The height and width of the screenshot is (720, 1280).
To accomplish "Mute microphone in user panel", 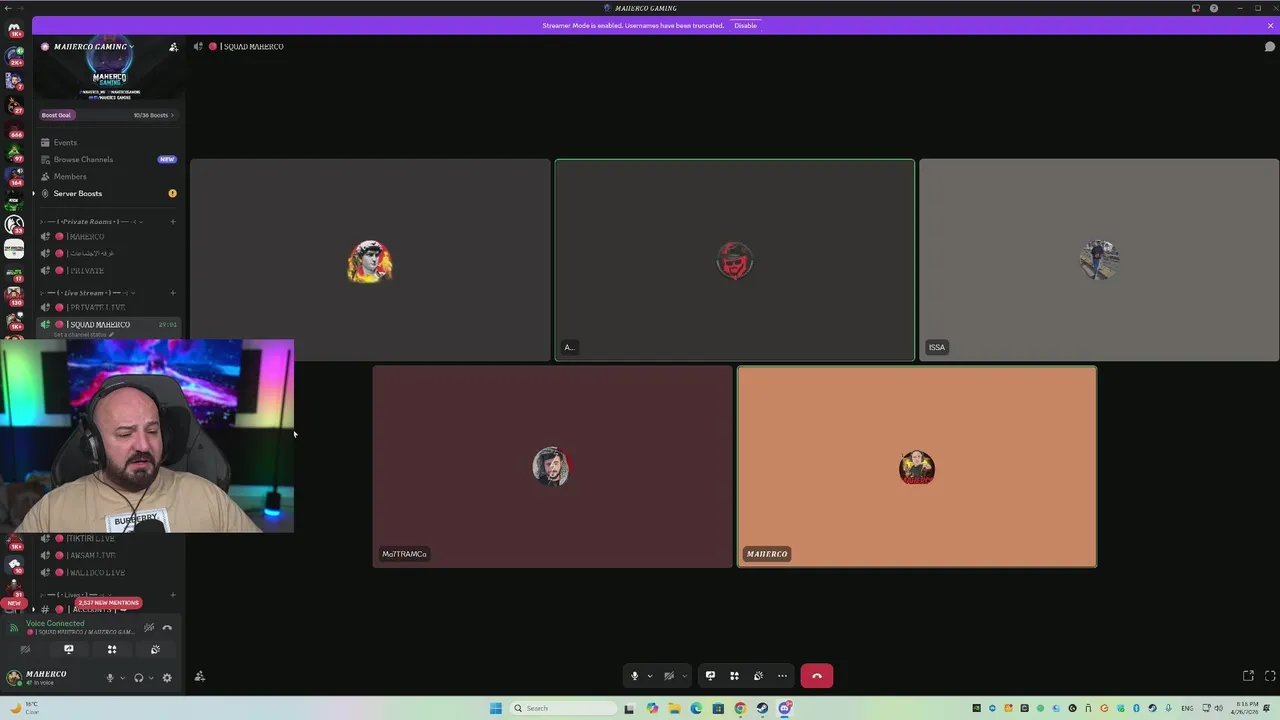I will (x=110, y=678).
